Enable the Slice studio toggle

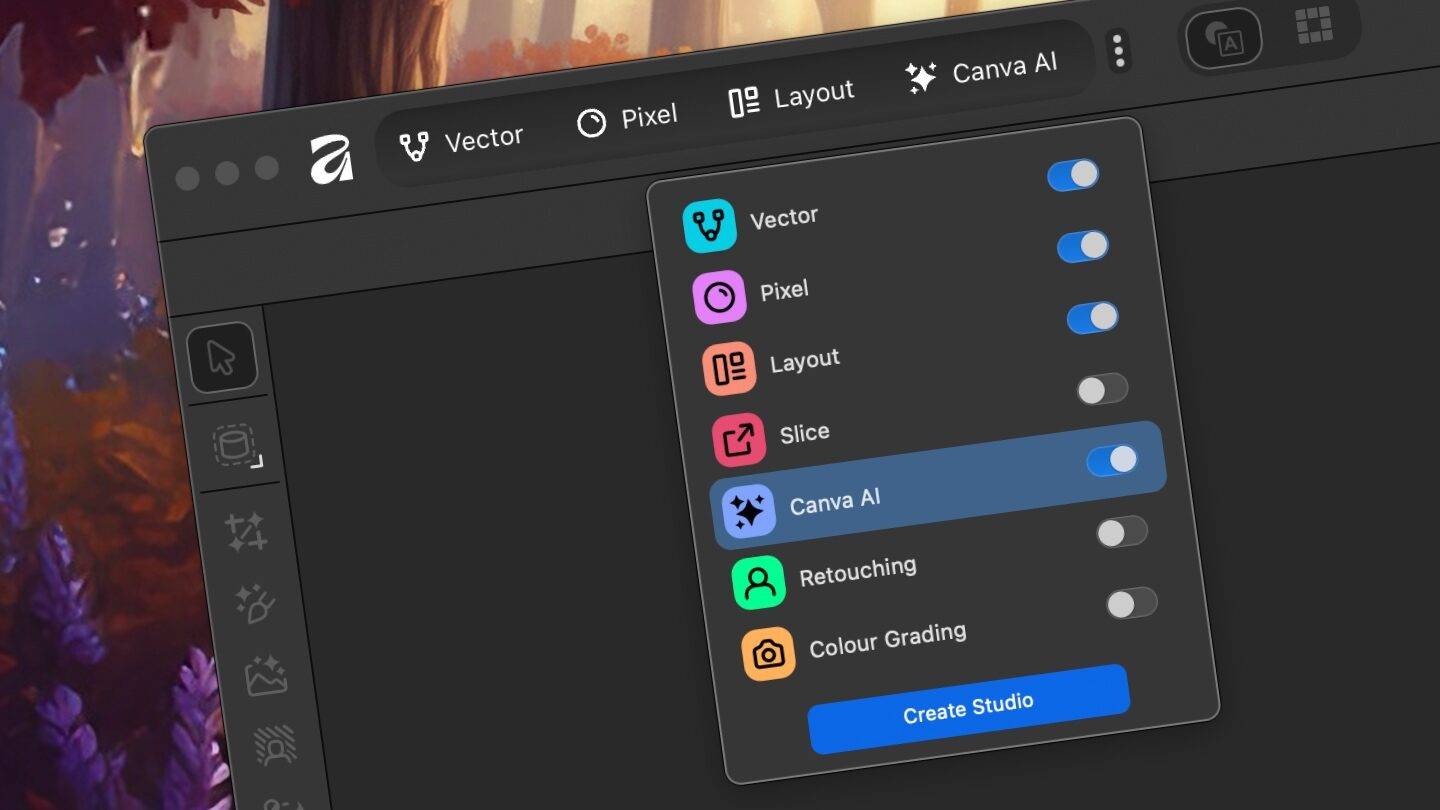tap(1102, 389)
